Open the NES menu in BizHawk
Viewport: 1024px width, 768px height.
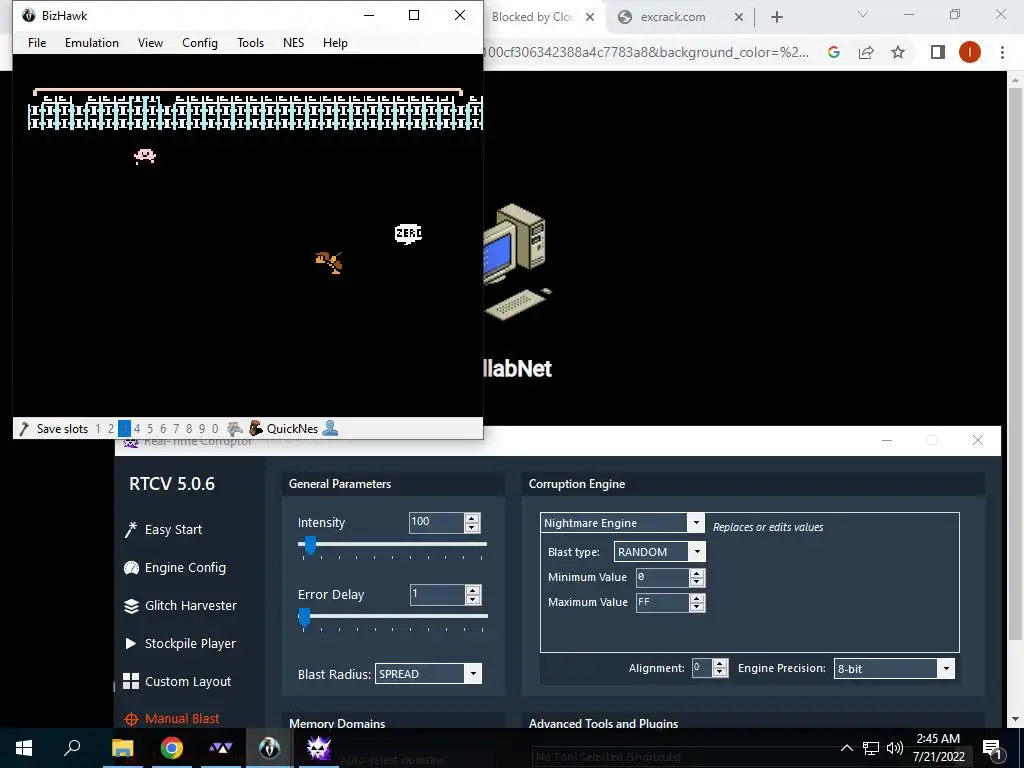[293, 42]
